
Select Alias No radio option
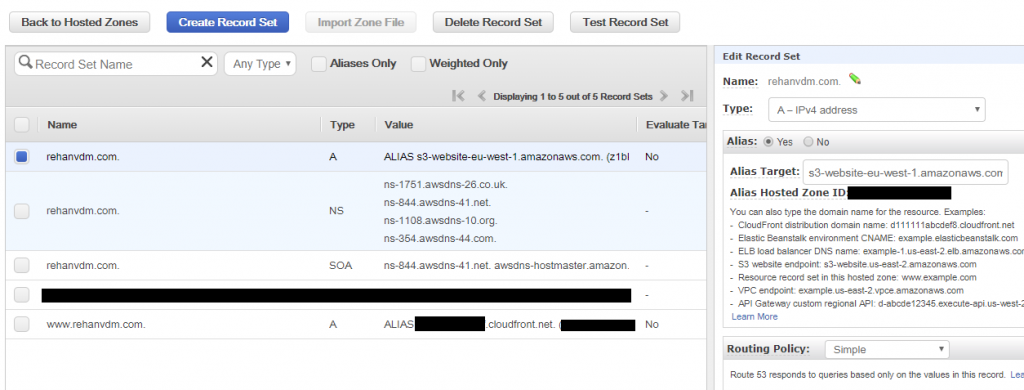point(808,142)
